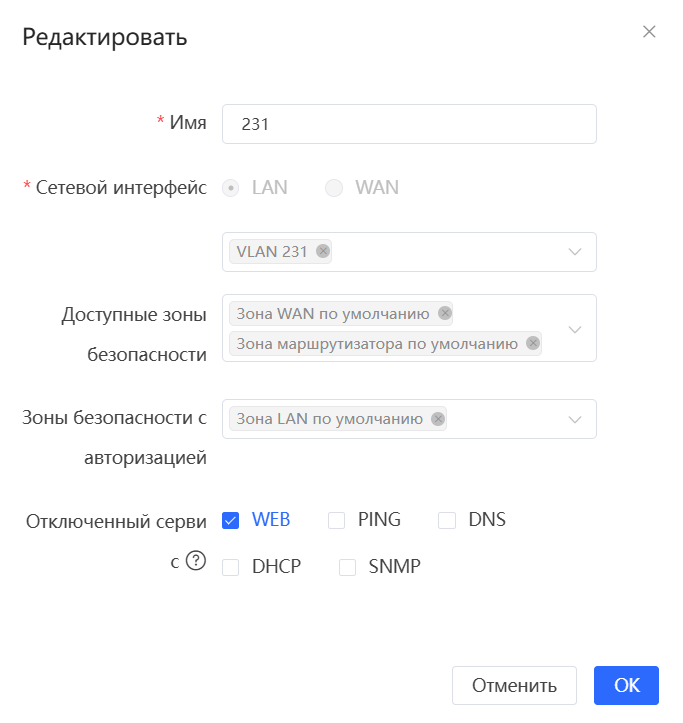
Task: Open the help tooltip for disabled services
Action: 196,561
